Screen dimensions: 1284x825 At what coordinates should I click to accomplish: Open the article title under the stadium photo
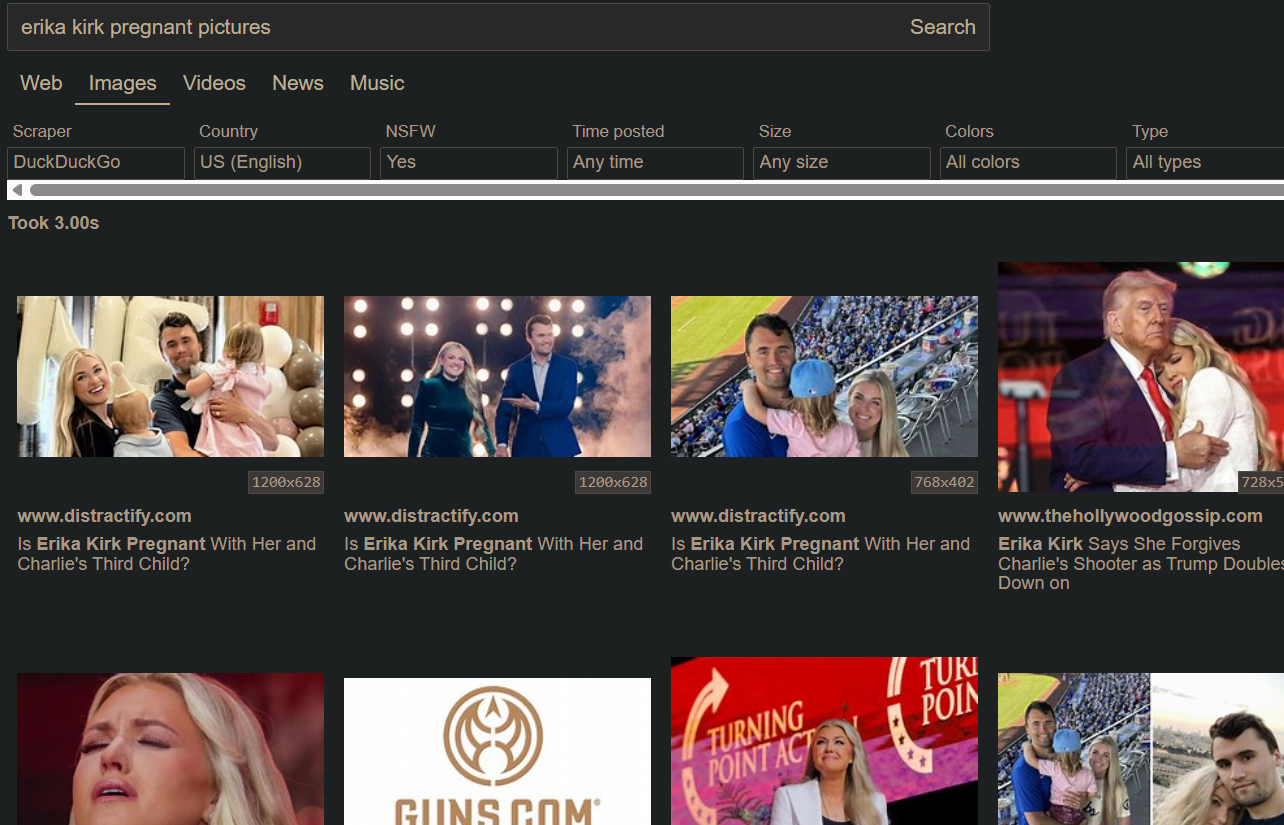[x=821, y=554]
